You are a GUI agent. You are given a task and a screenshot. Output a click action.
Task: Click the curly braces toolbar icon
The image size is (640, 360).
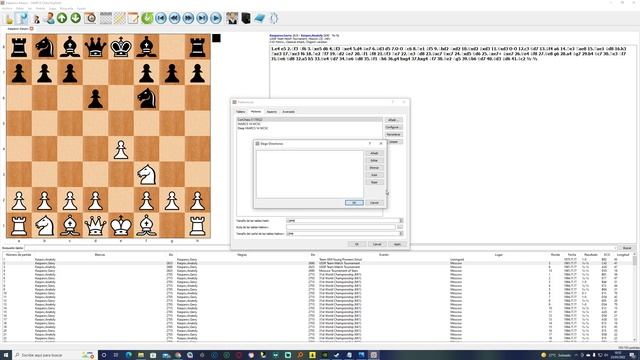[x=274, y=18]
